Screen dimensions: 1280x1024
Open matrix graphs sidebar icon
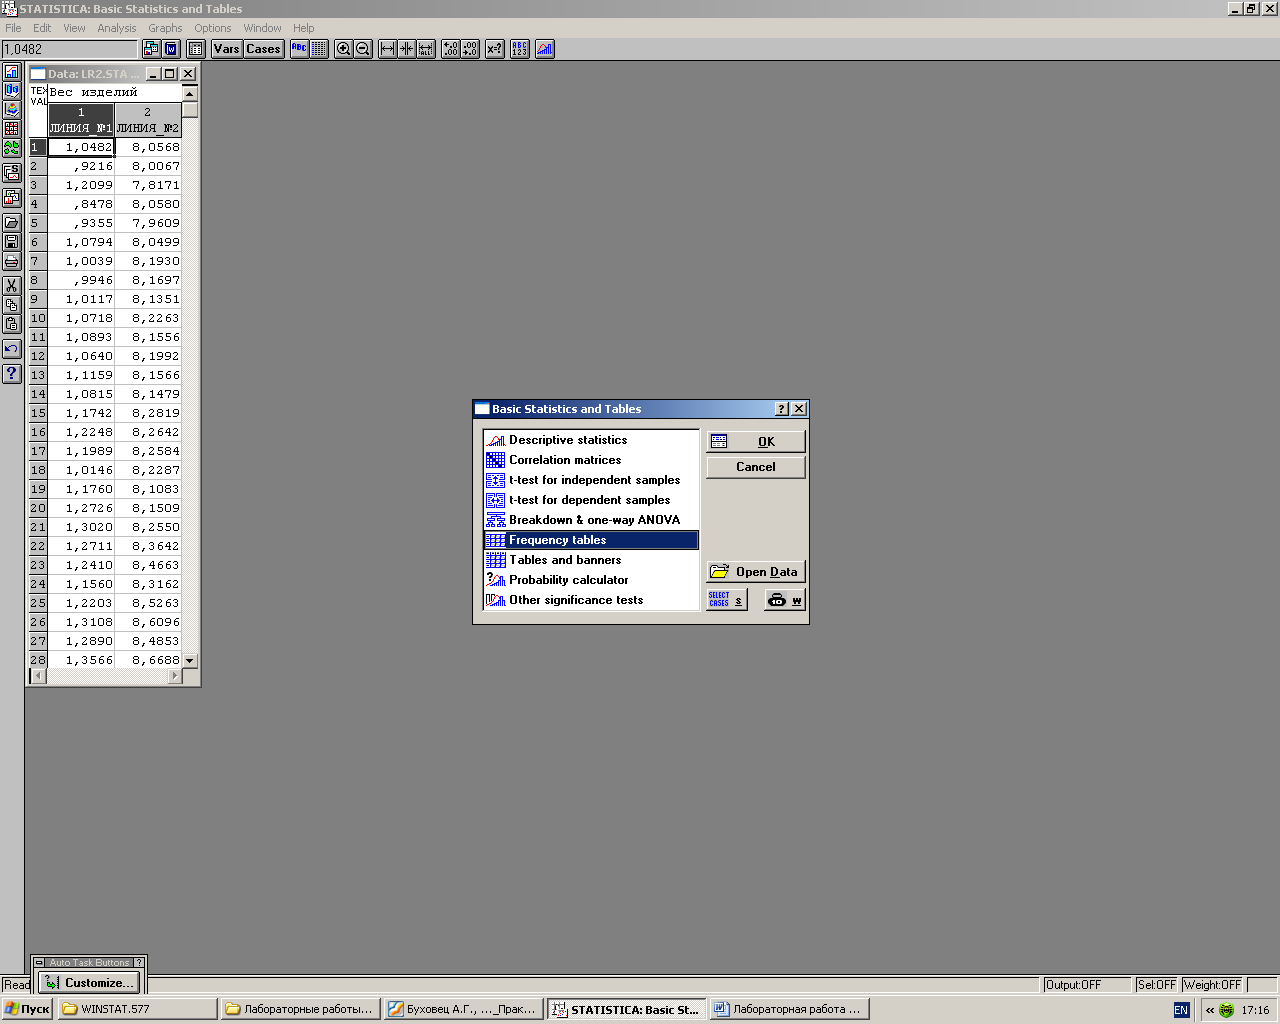tap(11, 129)
